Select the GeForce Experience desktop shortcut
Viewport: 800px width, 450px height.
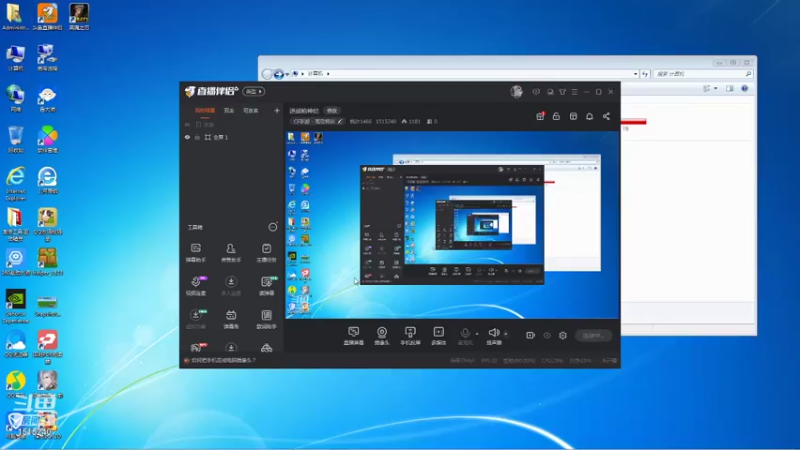[x=15, y=306]
